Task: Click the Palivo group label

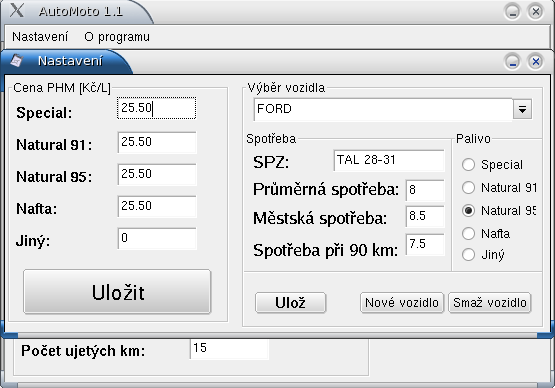Action: [x=473, y=139]
